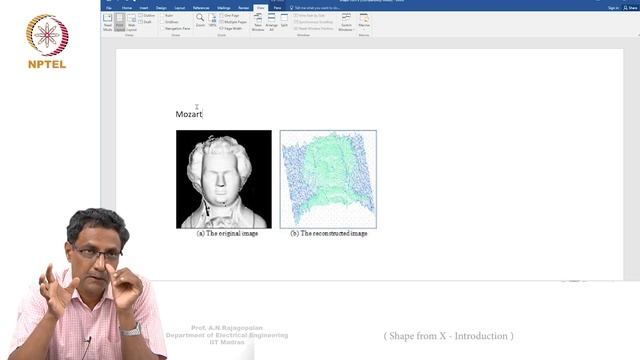Switch to Draft view
This screenshot has width=640, height=360.
pos(145,22)
